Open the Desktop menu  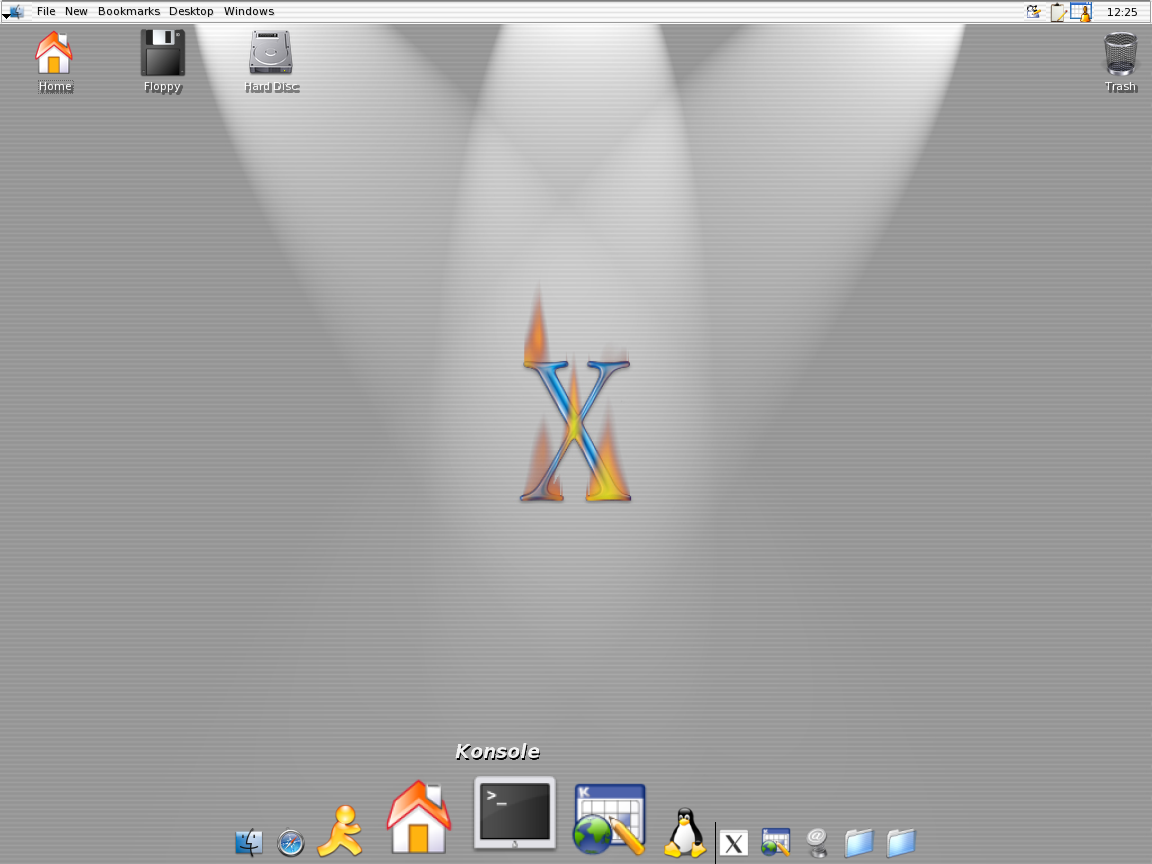(191, 12)
